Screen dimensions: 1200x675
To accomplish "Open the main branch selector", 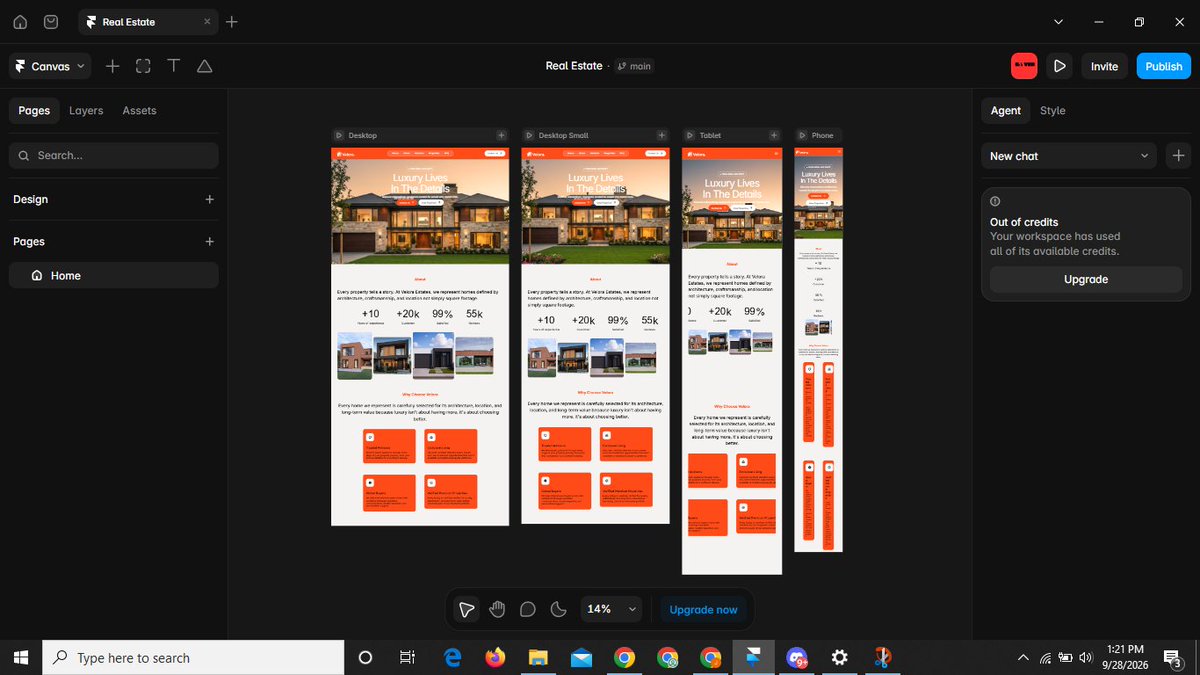I will click(635, 66).
